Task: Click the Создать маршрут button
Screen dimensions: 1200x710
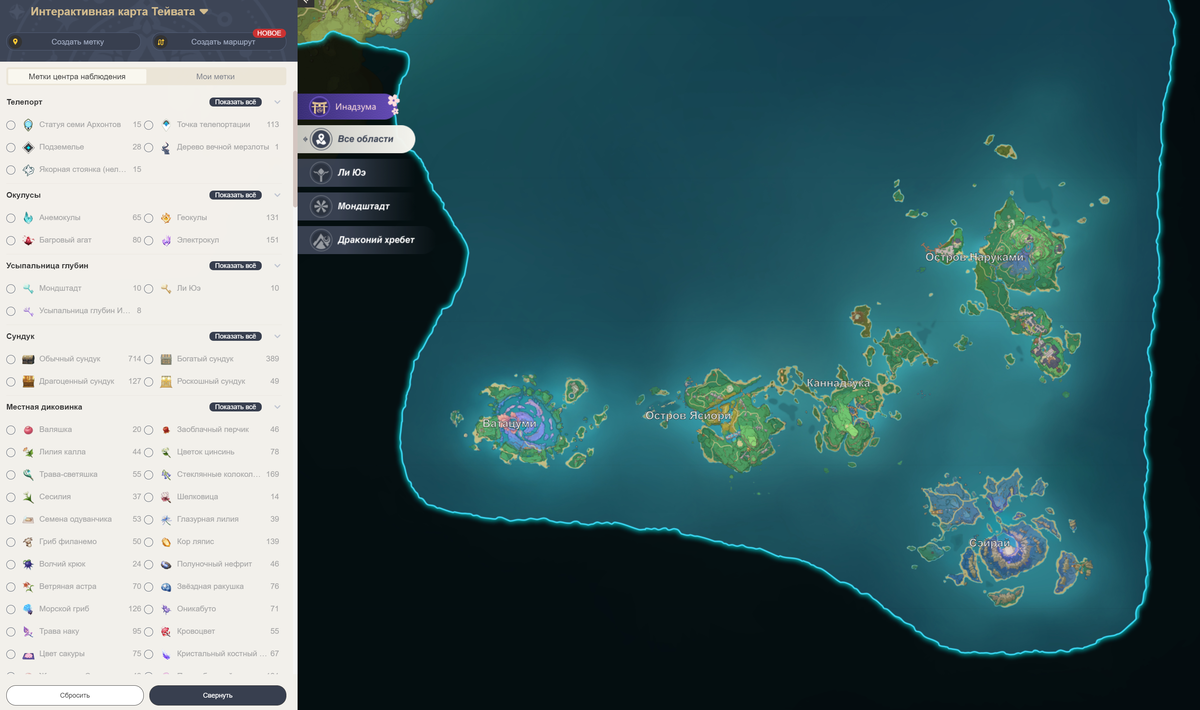Action: pyautogui.click(x=219, y=42)
